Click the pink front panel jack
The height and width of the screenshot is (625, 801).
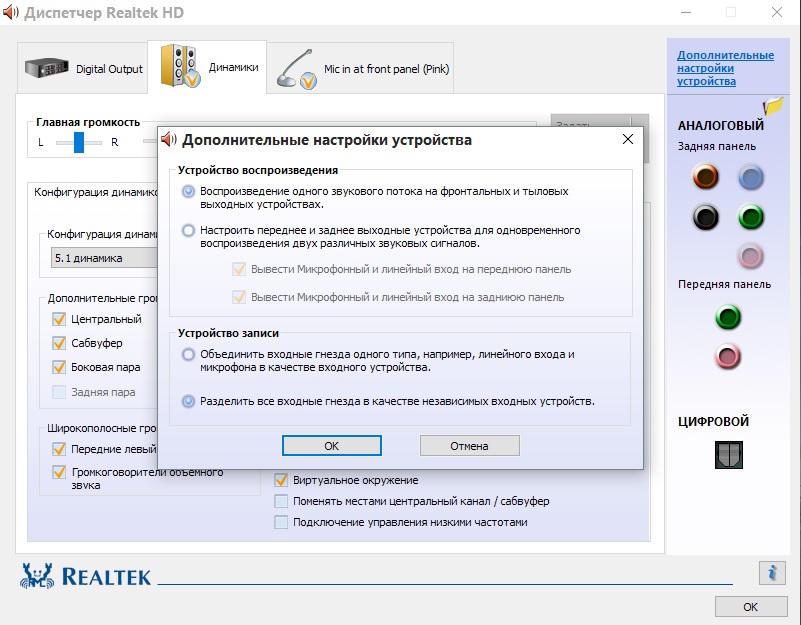[x=728, y=356]
